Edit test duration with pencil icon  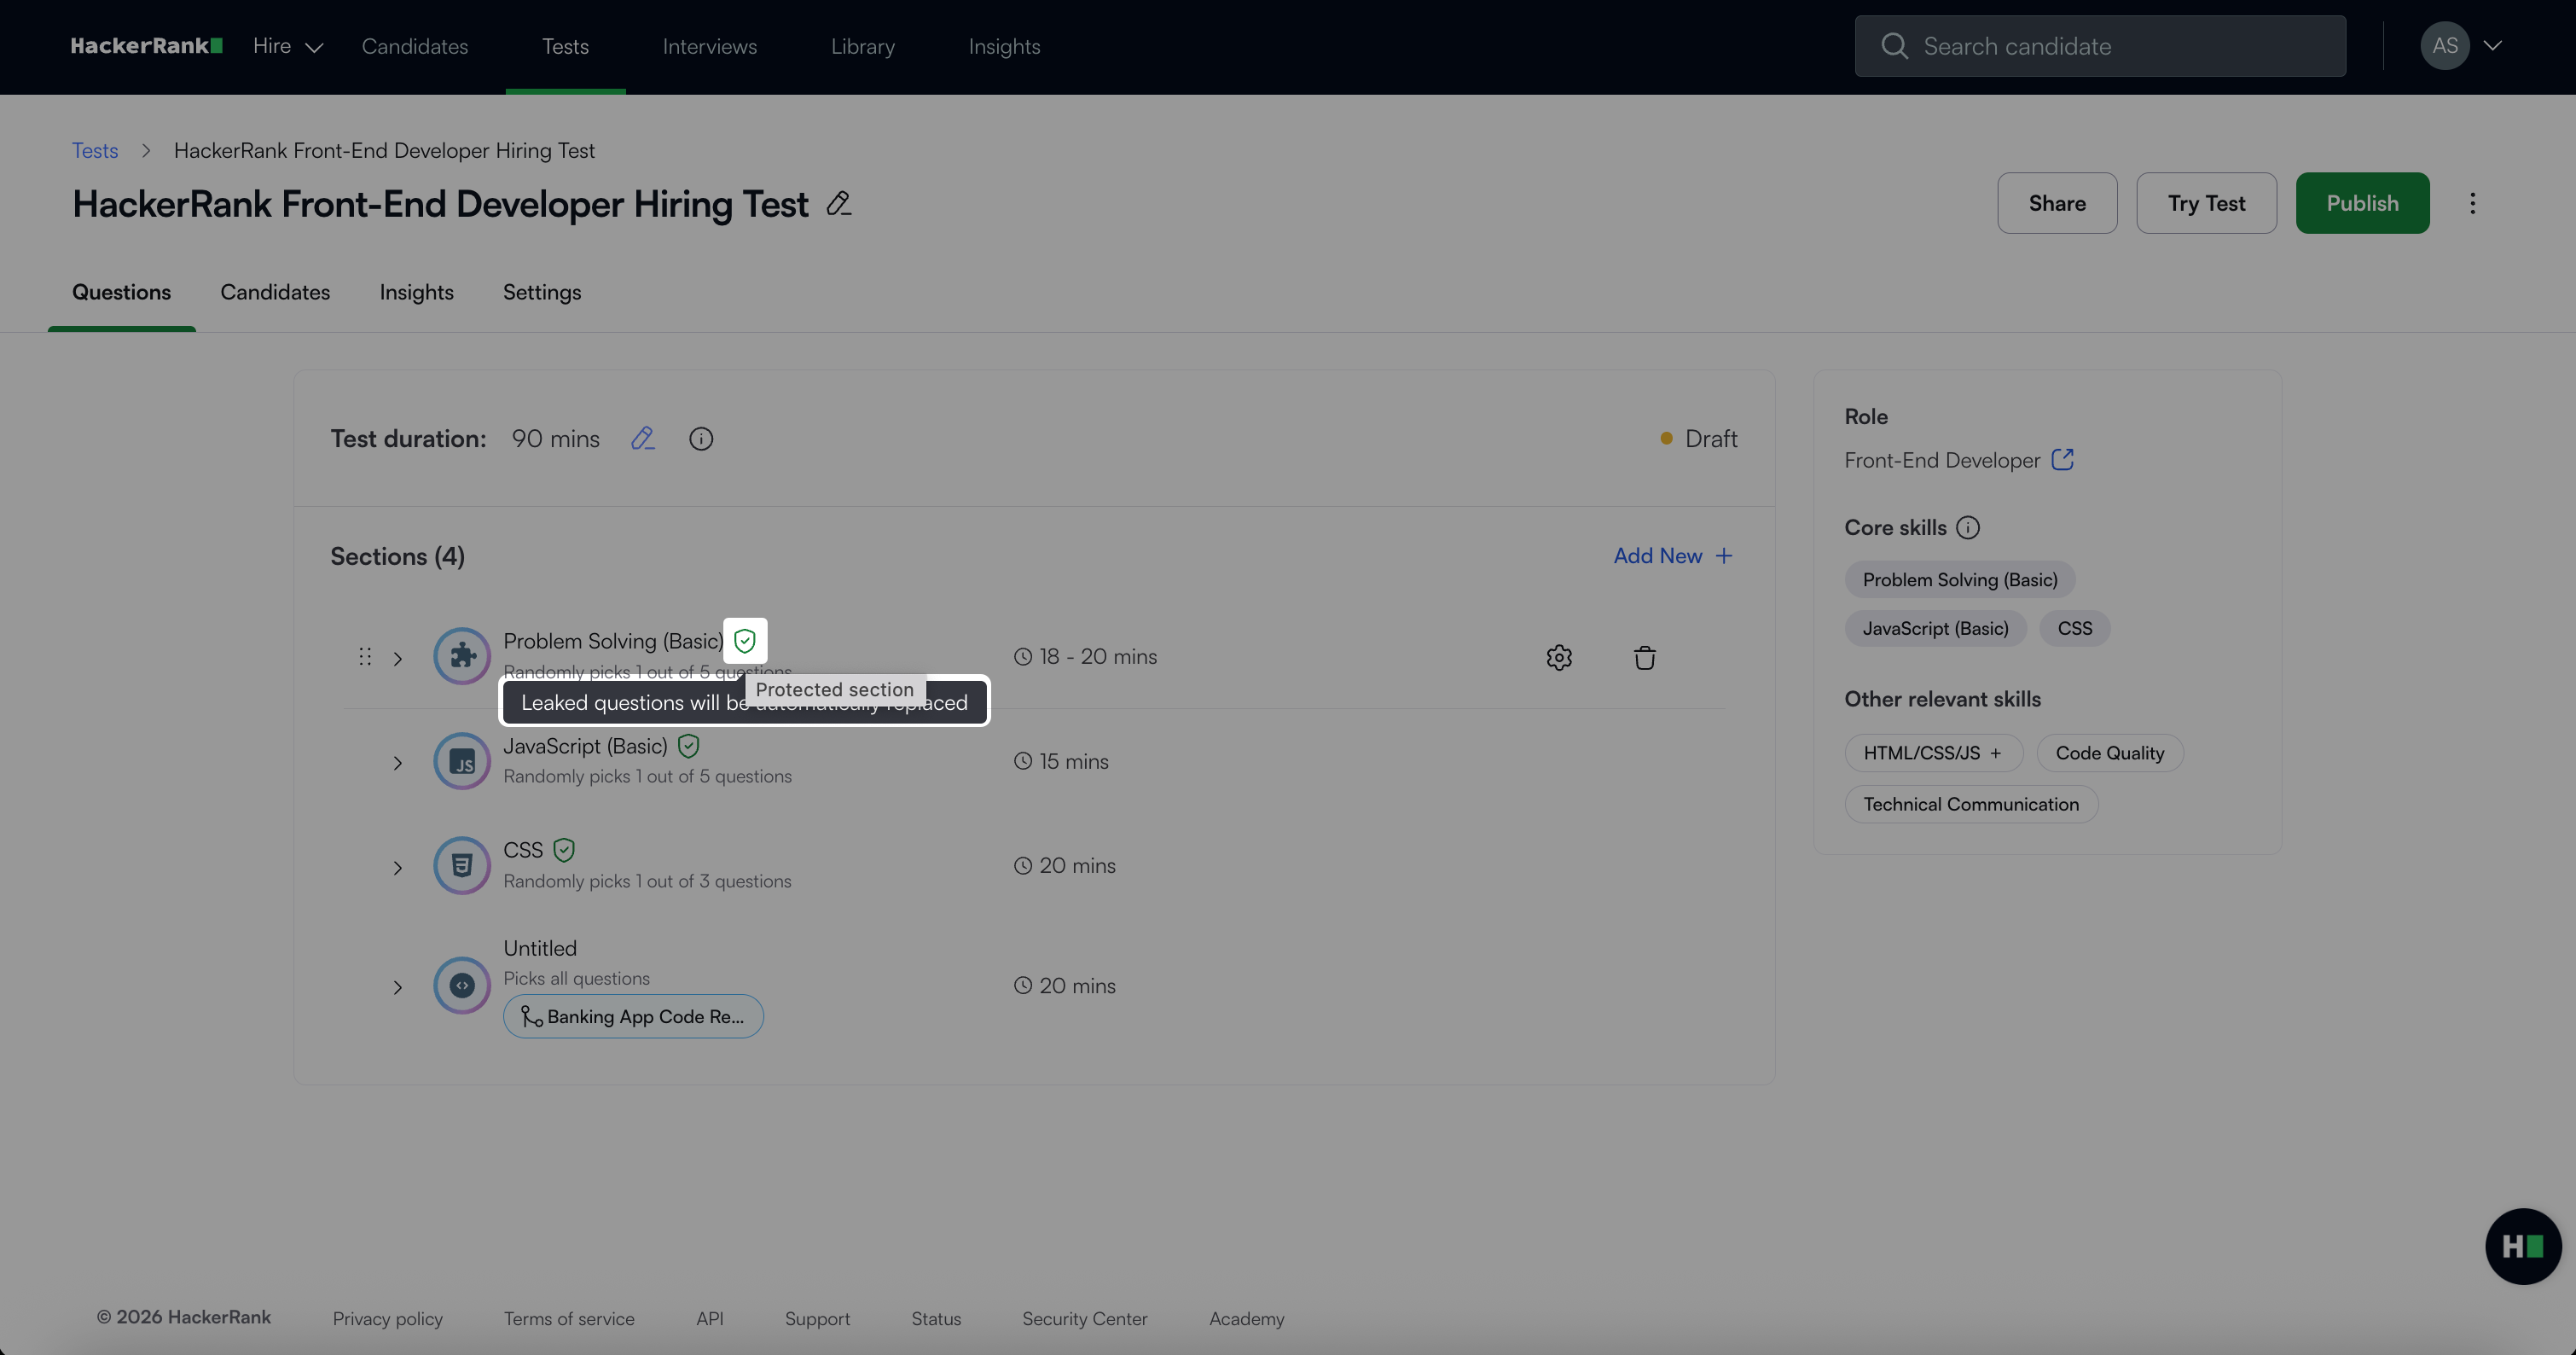coord(643,439)
